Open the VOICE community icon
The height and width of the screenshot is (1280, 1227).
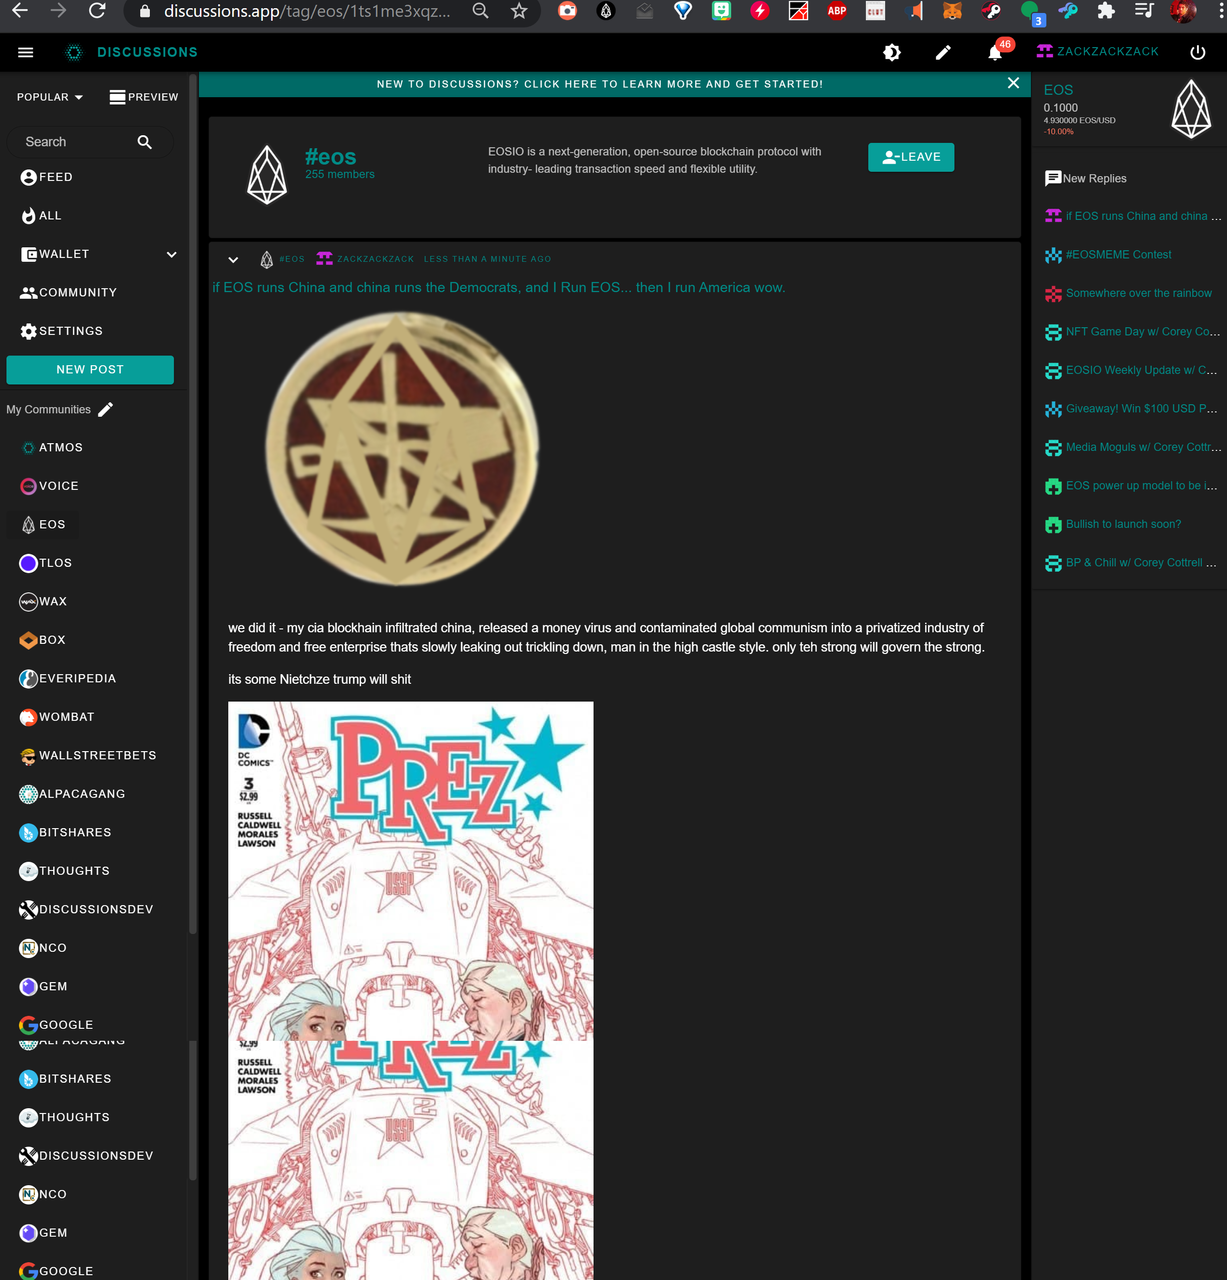coord(29,486)
